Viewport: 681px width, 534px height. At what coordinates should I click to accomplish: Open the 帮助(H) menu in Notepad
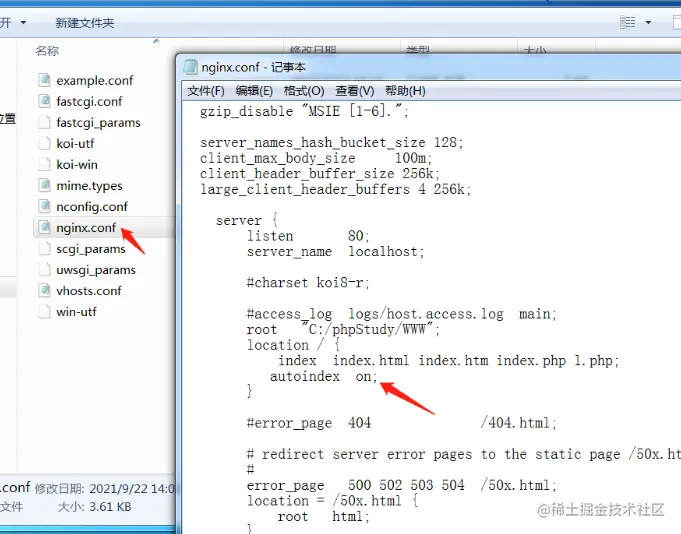coord(405,91)
